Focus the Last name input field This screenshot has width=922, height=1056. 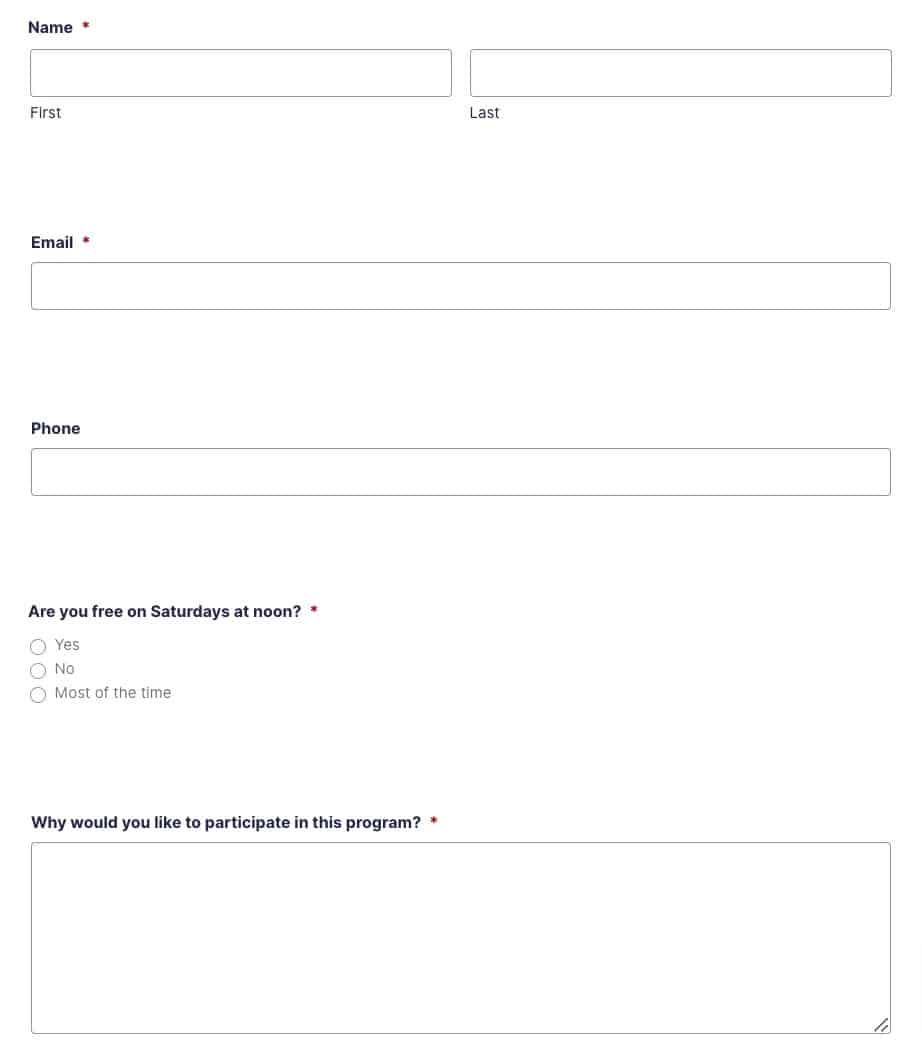coord(680,73)
